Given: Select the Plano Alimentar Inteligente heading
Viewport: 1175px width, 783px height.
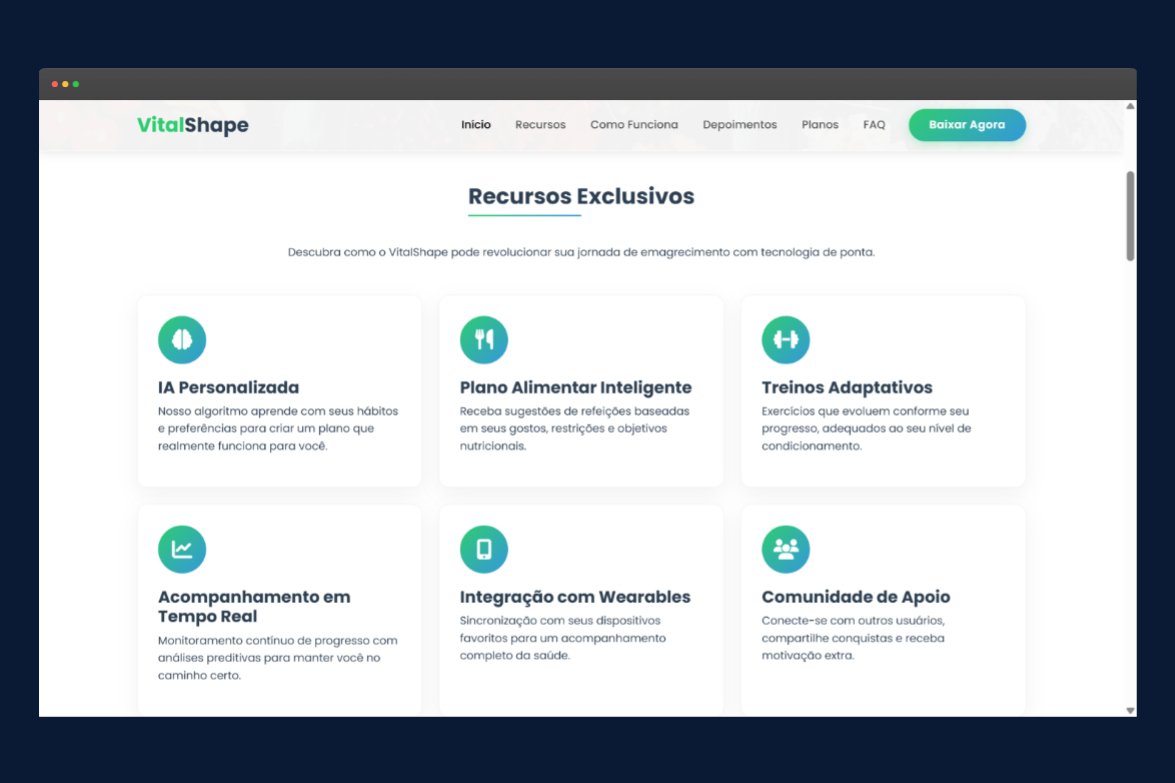Looking at the screenshot, I should (576, 388).
